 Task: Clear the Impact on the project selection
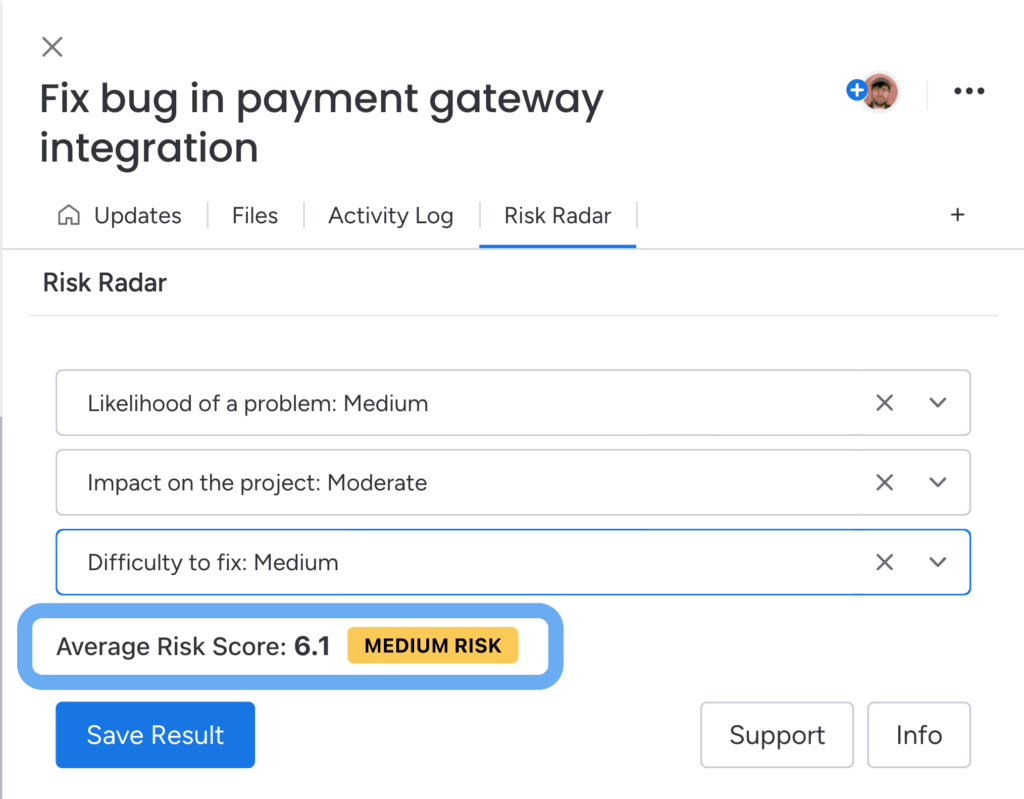coord(884,482)
